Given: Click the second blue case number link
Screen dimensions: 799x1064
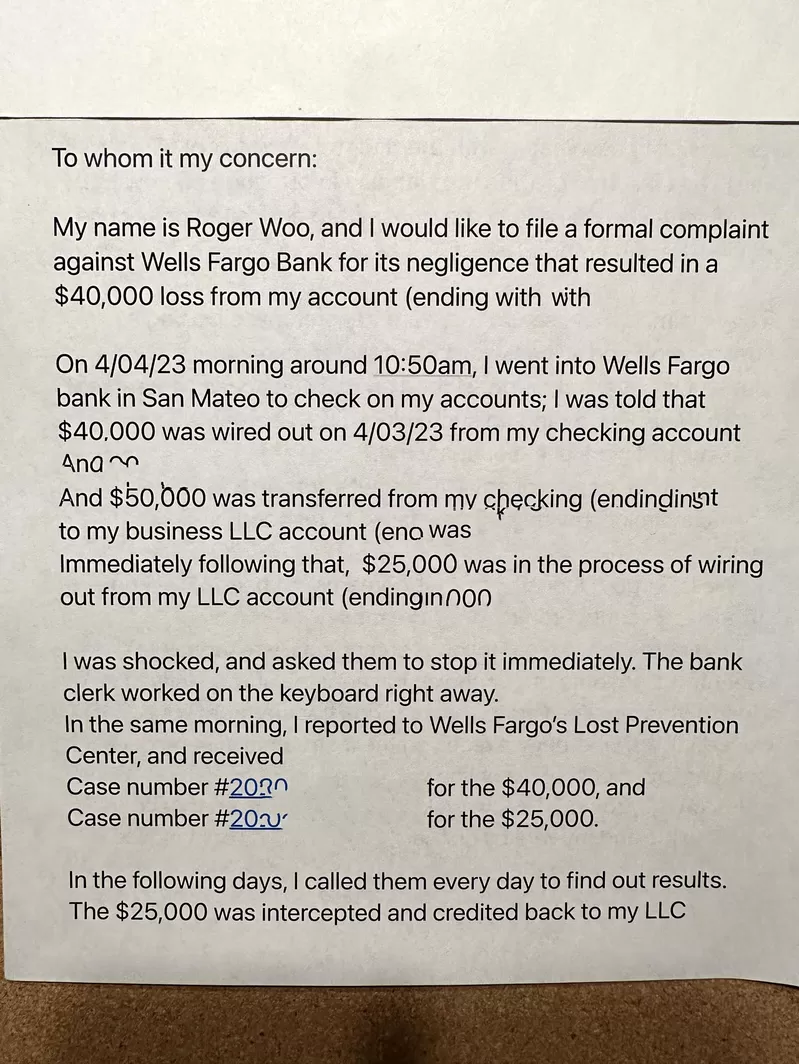Looking at the screenshot, I should tap(259, 818).
